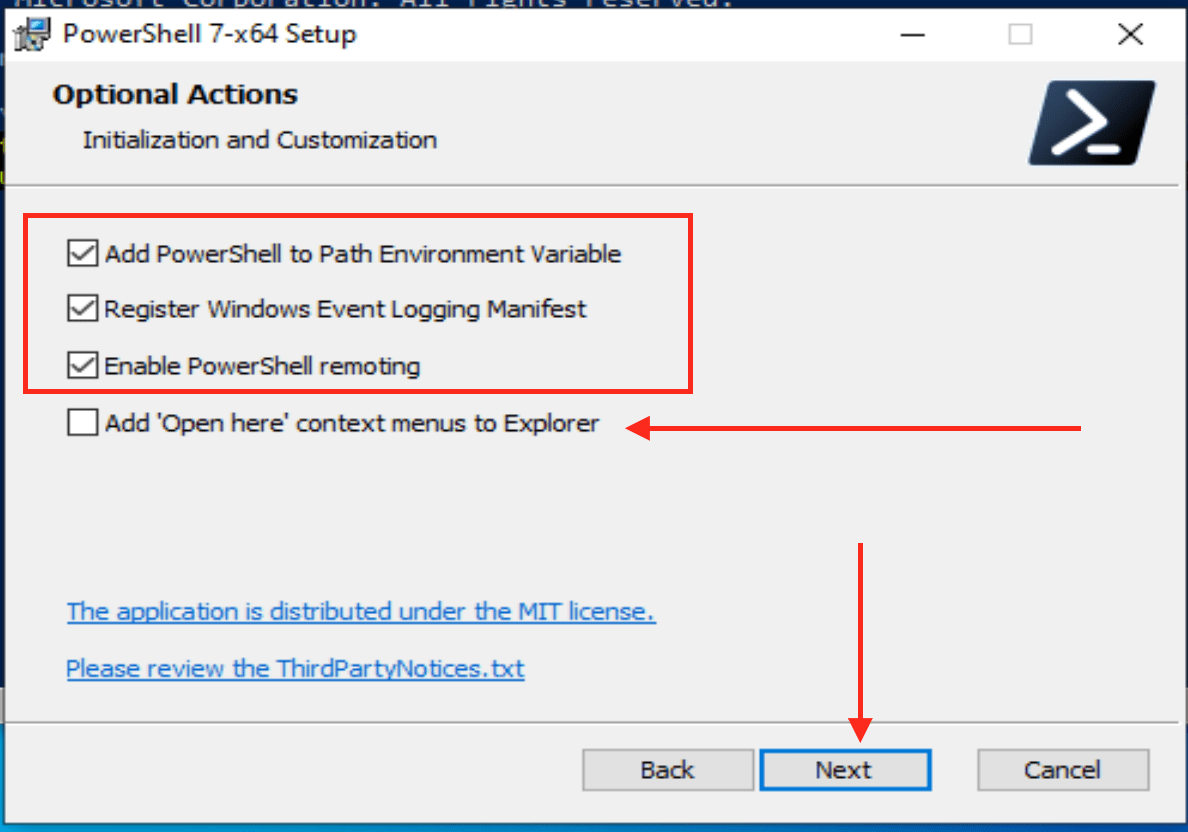The height and width of the screenshot is (832, 1188).
Task: Open the MIT license link
Action: (360, 611)
